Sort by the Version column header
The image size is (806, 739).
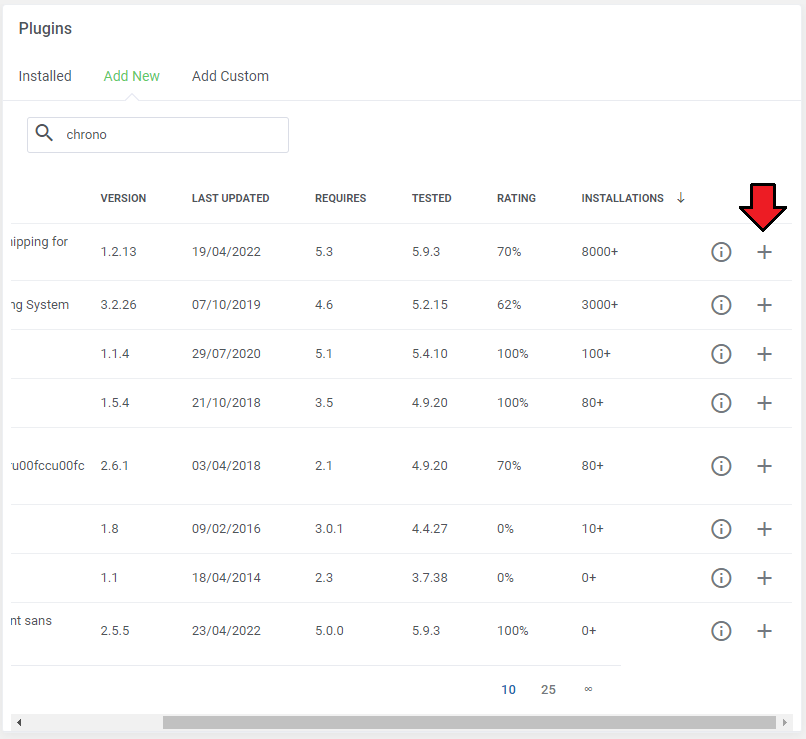pyautogui.click(x=123, y=198)
